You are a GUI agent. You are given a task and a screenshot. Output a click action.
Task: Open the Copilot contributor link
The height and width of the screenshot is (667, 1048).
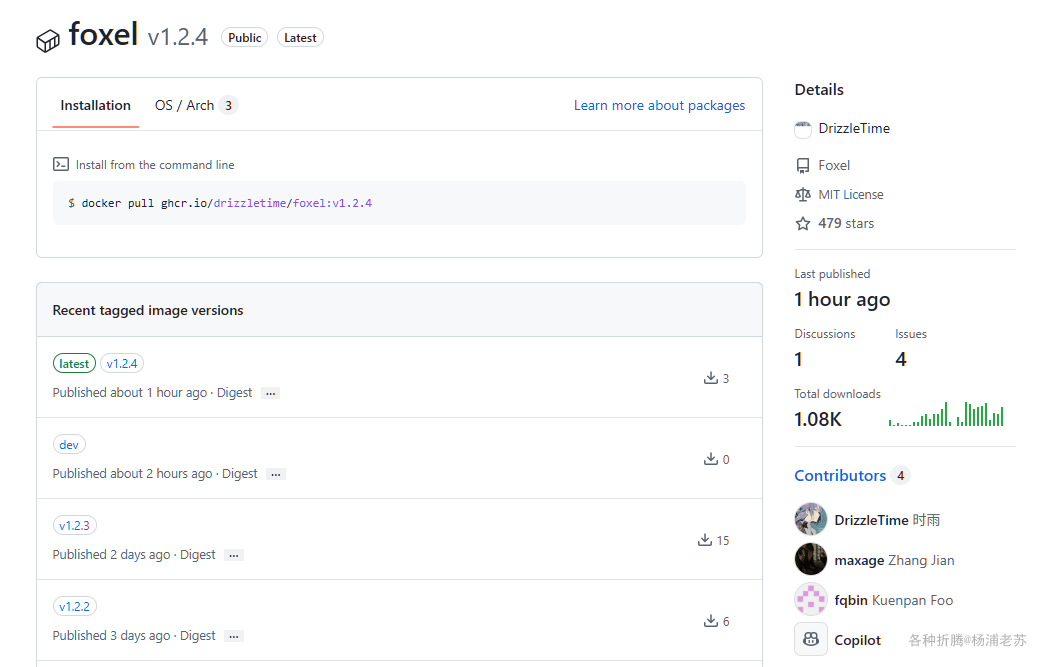(857, 640)
